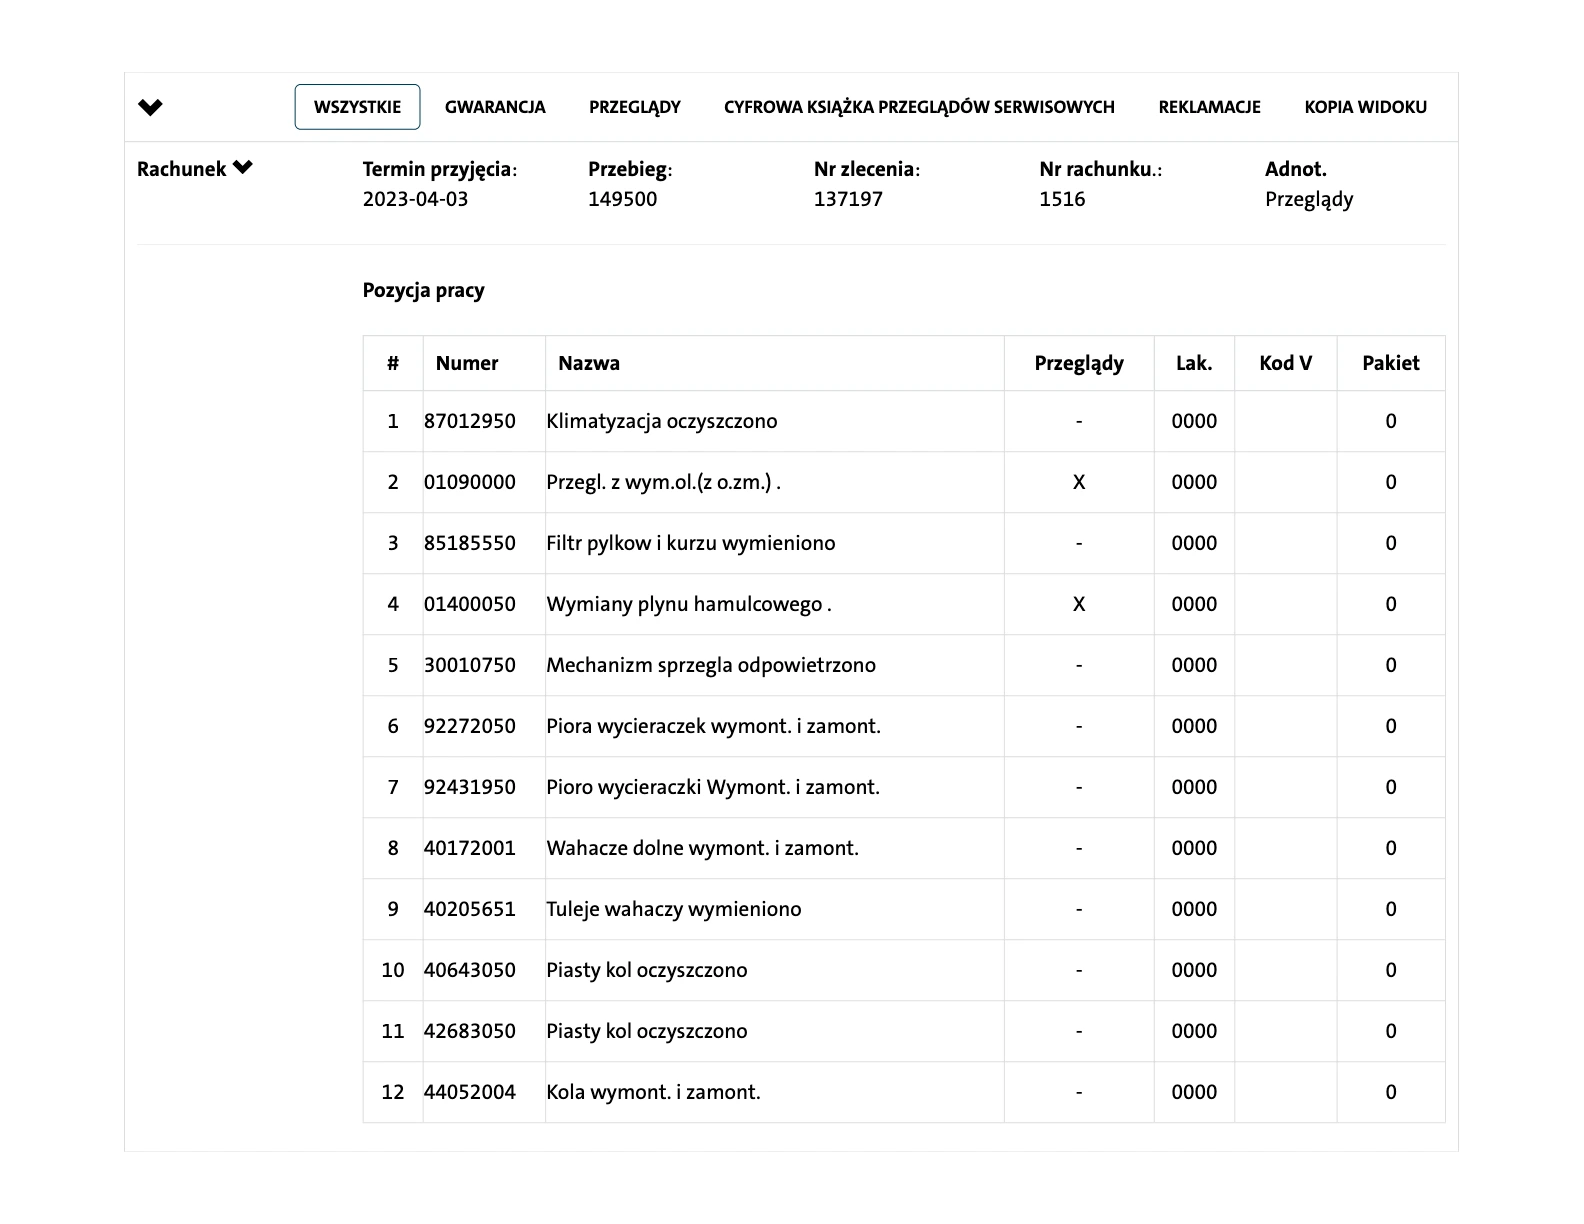Image resolution: width=1584 pixels, height=1224 pixels.
Task: Select Tuleje wahaczy wymieniono row
Action: (x=673, y=909)
